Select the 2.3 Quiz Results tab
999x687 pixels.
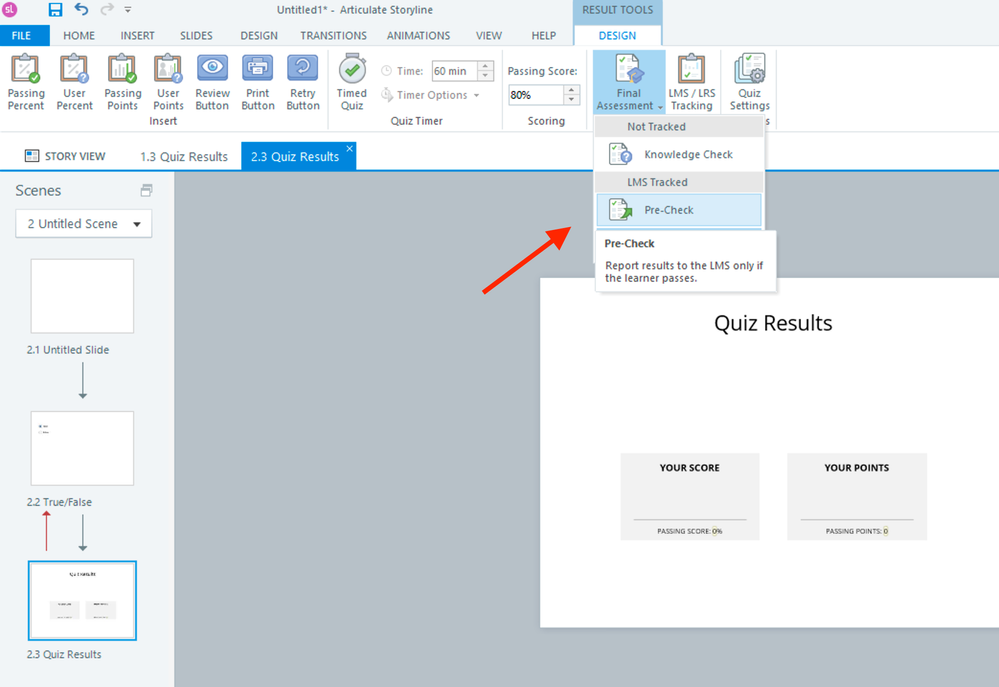(x=294, y=157)
